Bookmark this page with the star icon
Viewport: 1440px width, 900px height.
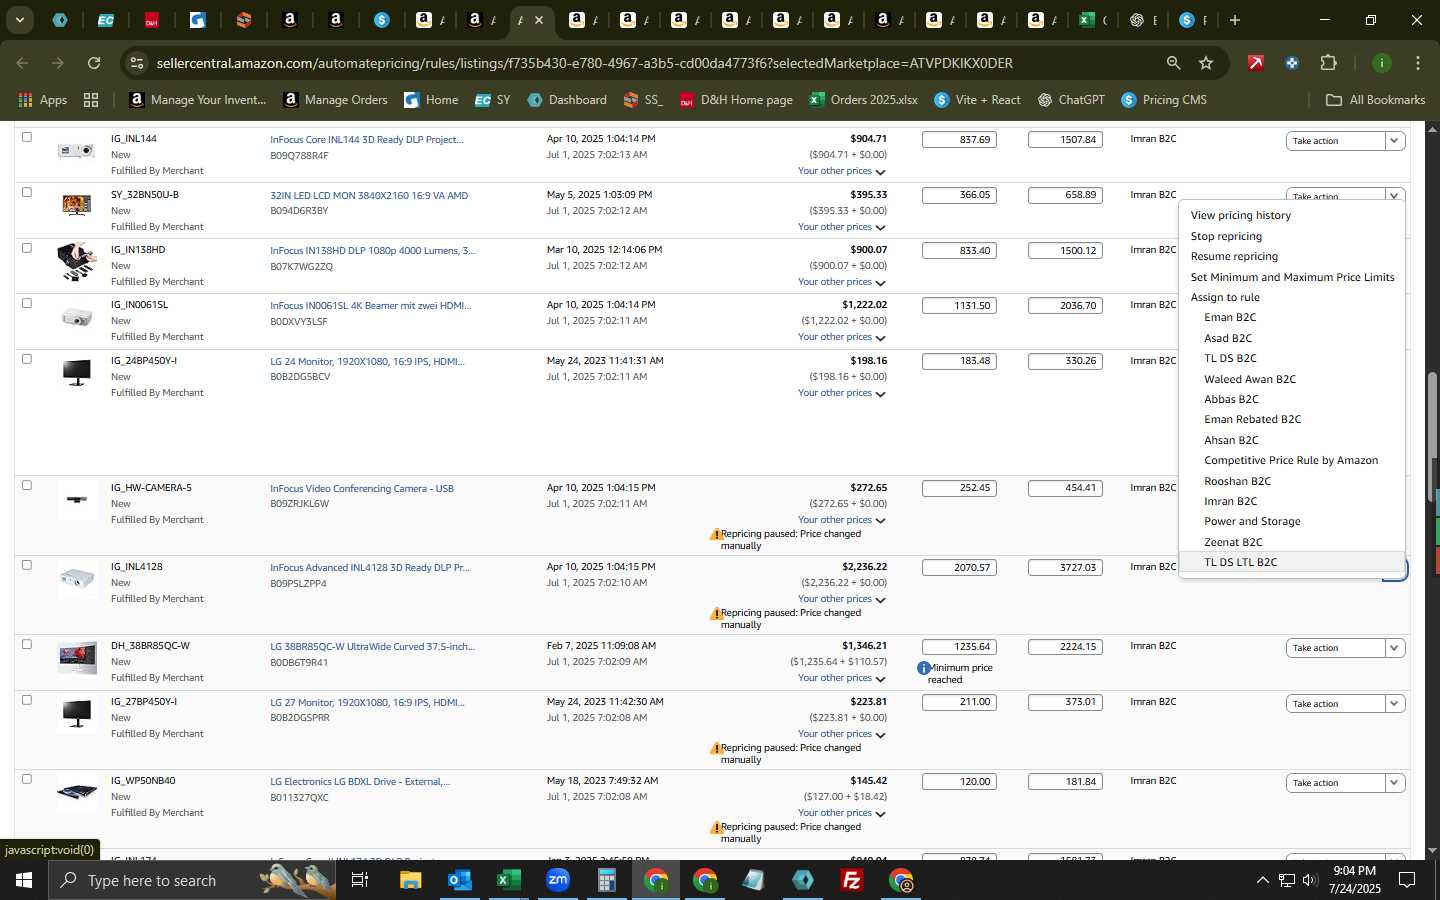pos(1206,63)
